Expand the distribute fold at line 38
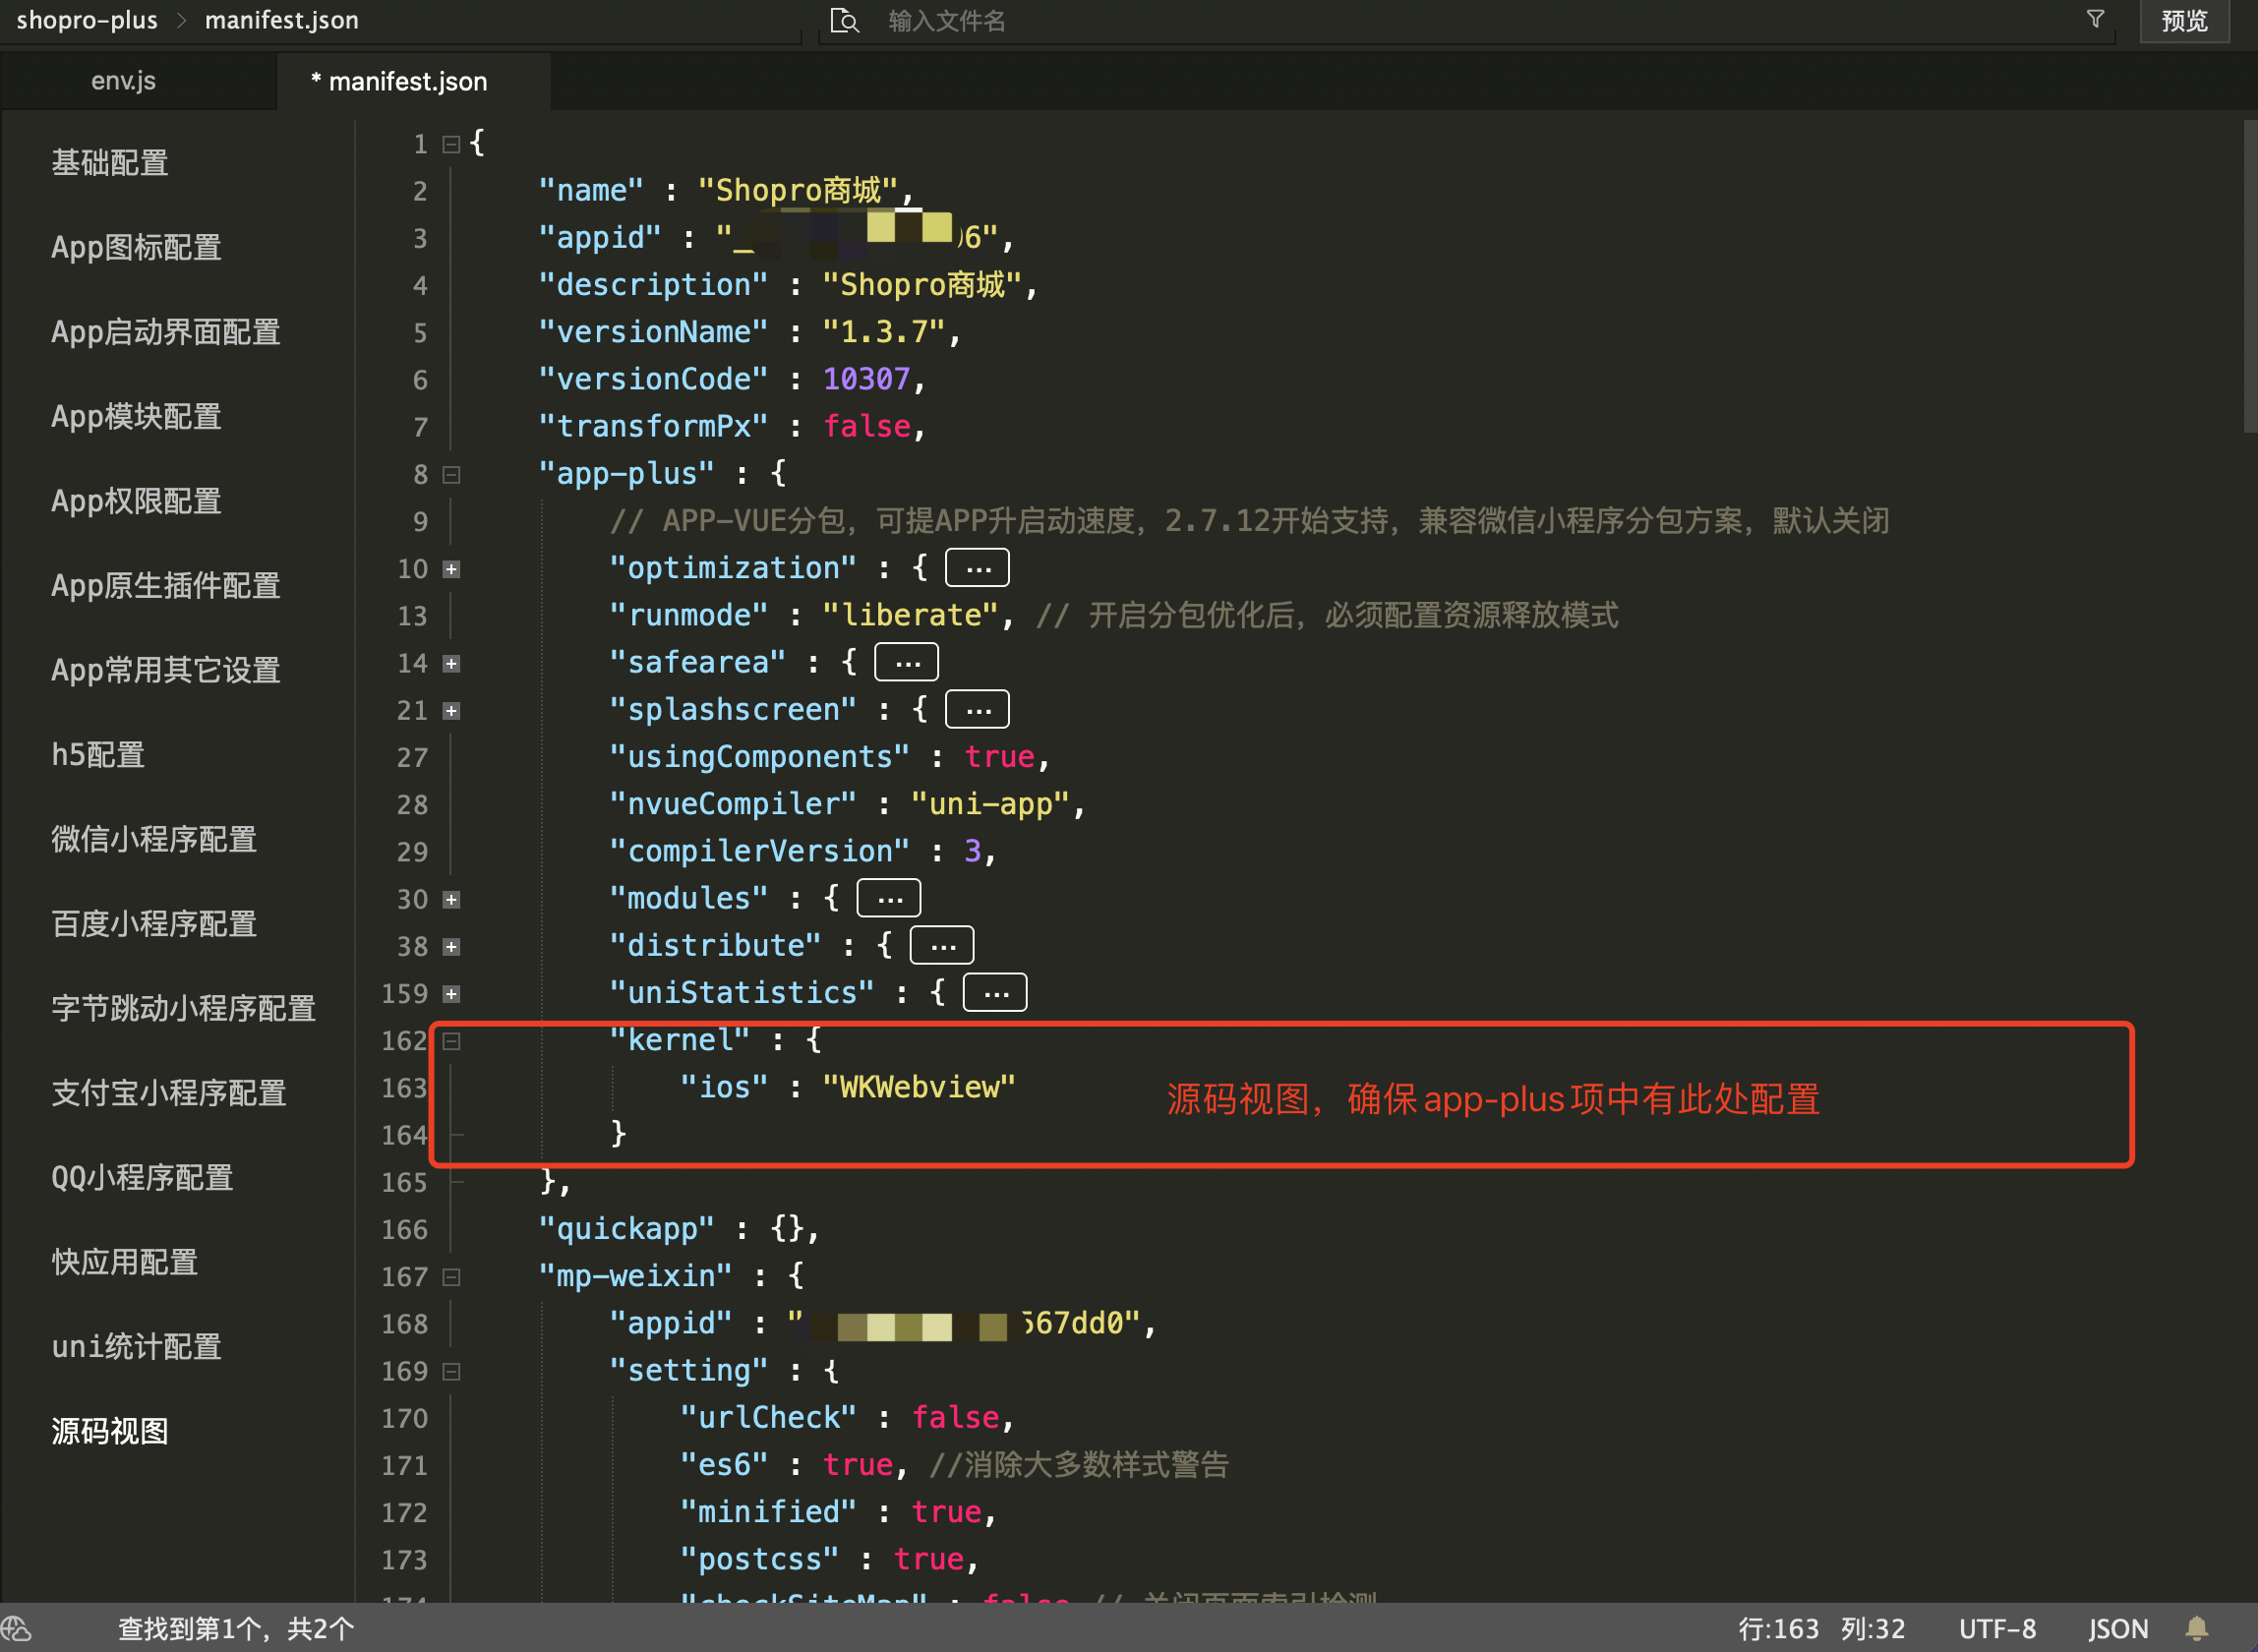The width and height of the screenshot is (2258, 1652). pos(451,946)
